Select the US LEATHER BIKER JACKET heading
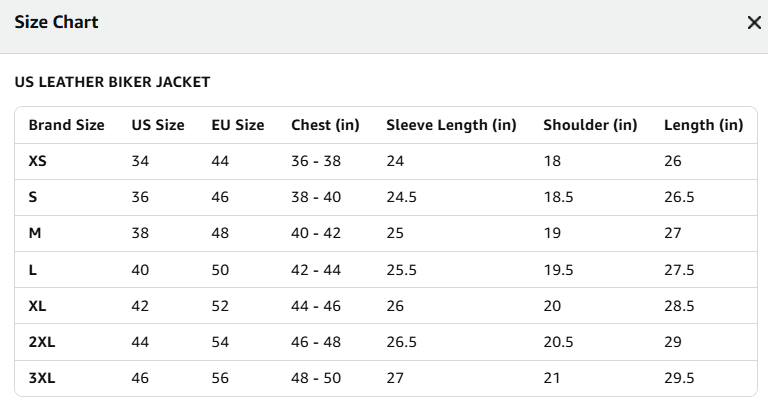 (112, 82)
